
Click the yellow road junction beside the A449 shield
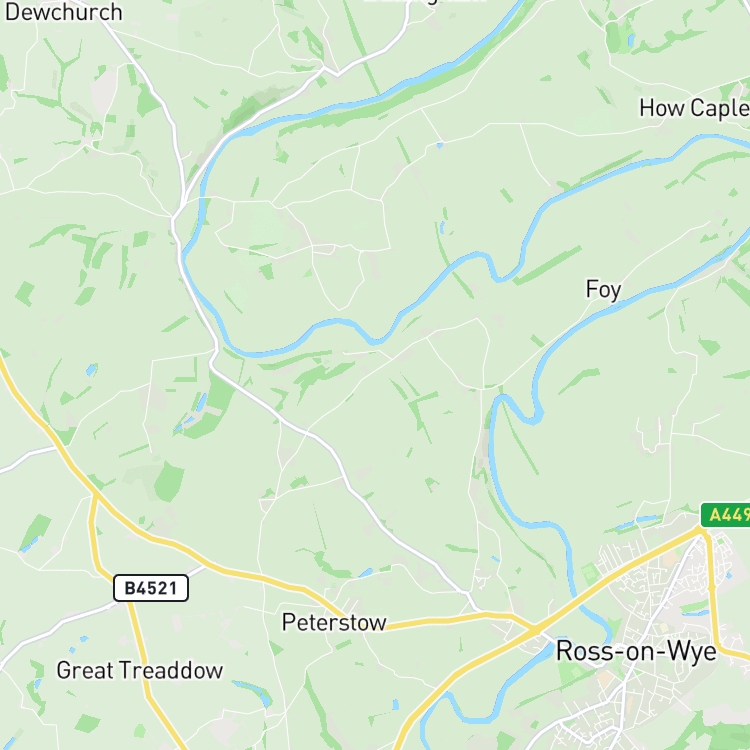[x=702, y=529]
